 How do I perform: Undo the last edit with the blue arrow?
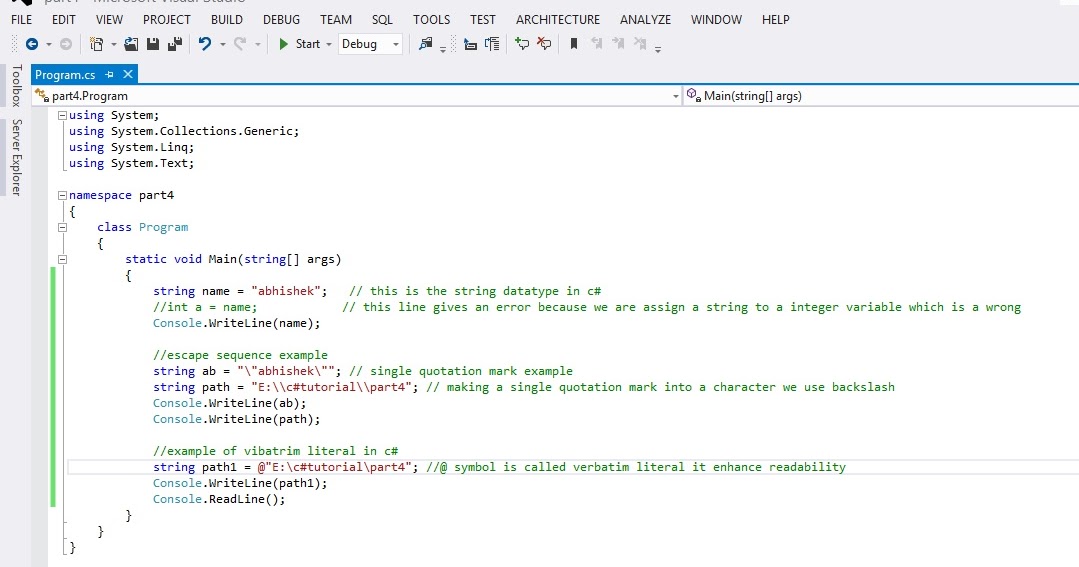point(204,44)
